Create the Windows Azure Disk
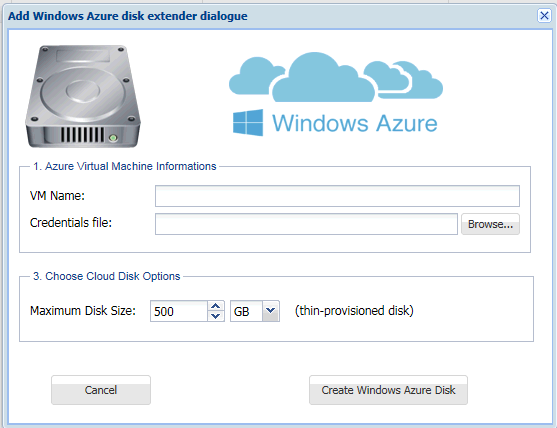 point(388,390)
